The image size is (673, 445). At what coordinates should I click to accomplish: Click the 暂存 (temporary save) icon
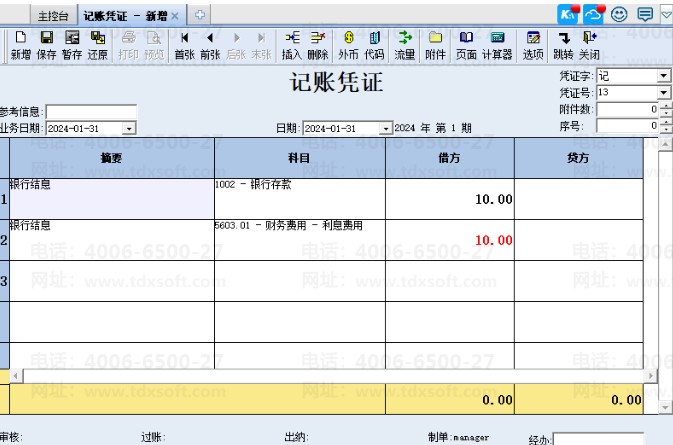pyautogui.click(x=71, y=45)
